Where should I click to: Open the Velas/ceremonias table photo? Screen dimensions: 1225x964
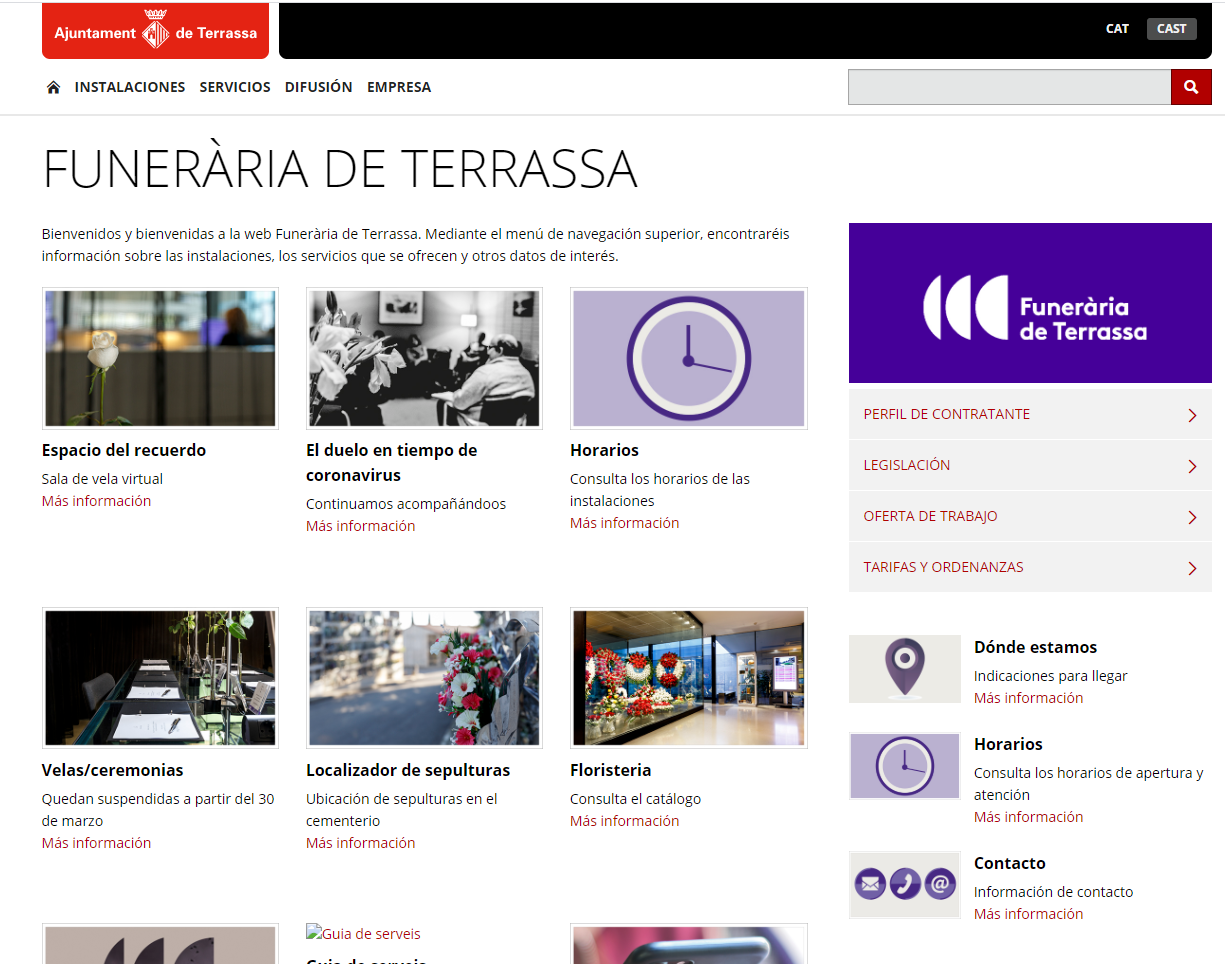(160, 678)
